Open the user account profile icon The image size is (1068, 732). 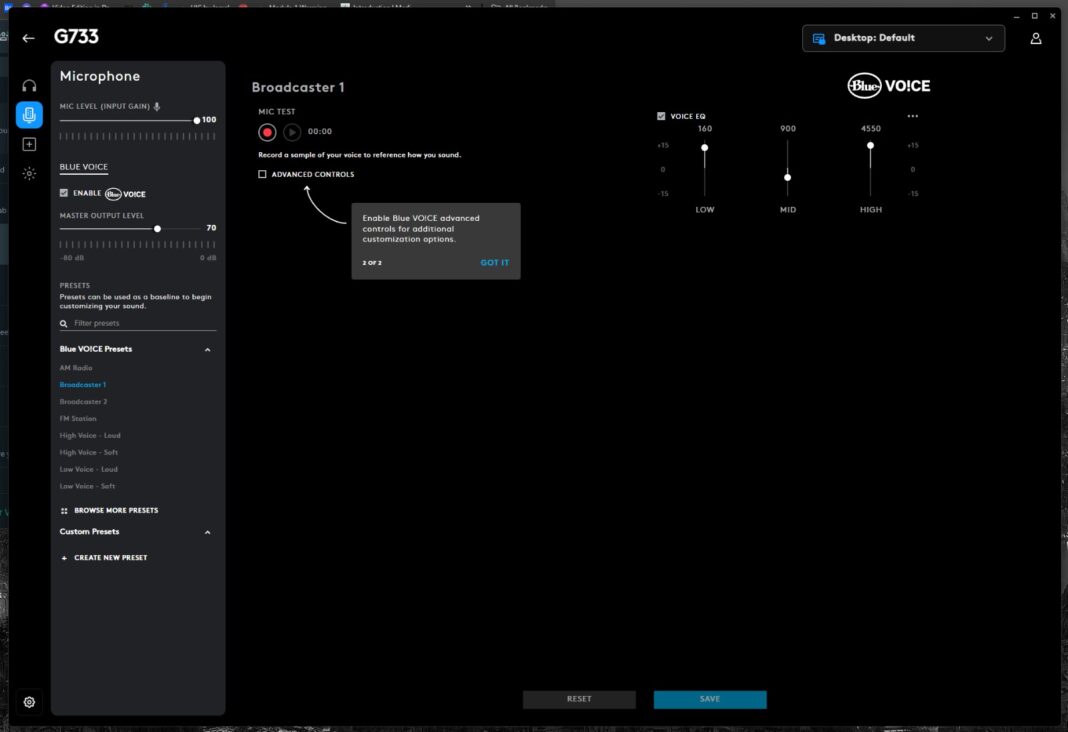pos(1036,39)
